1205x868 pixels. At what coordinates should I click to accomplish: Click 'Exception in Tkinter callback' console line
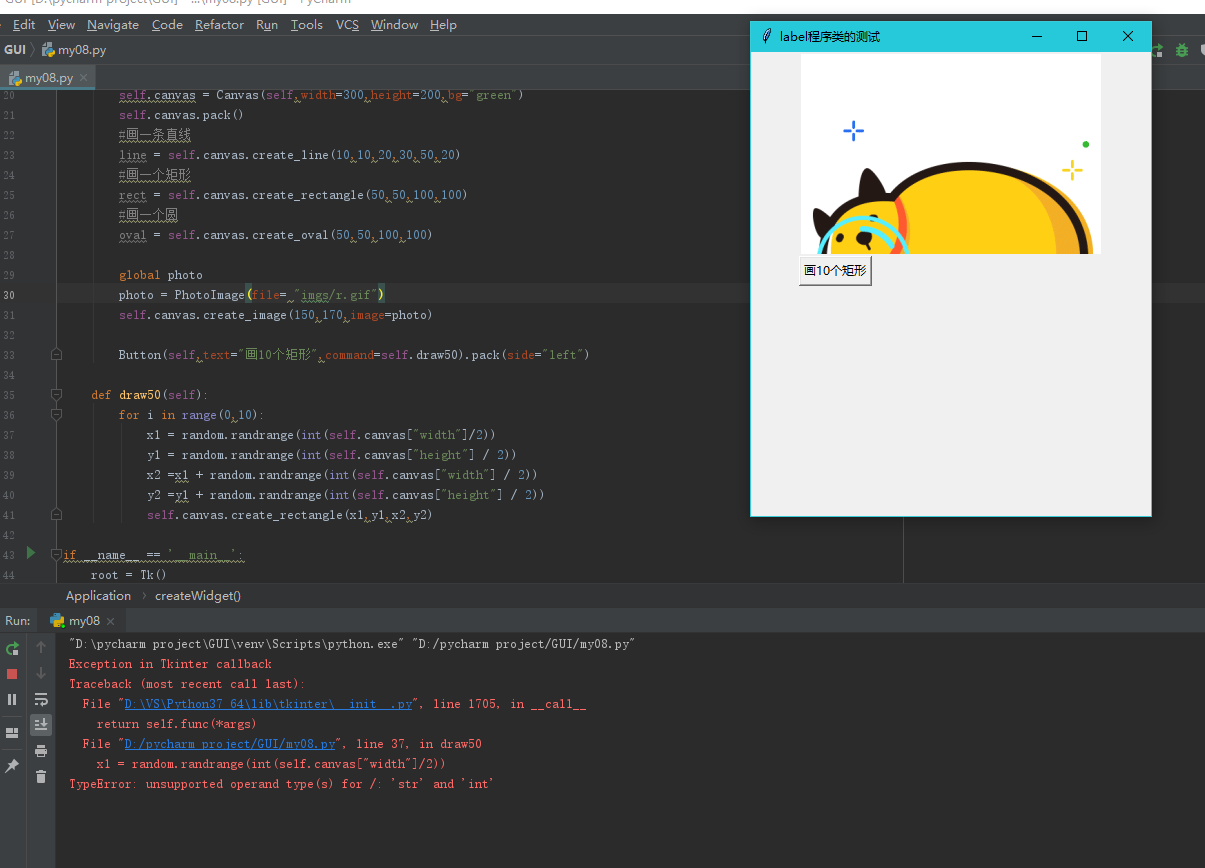(170, 664)
